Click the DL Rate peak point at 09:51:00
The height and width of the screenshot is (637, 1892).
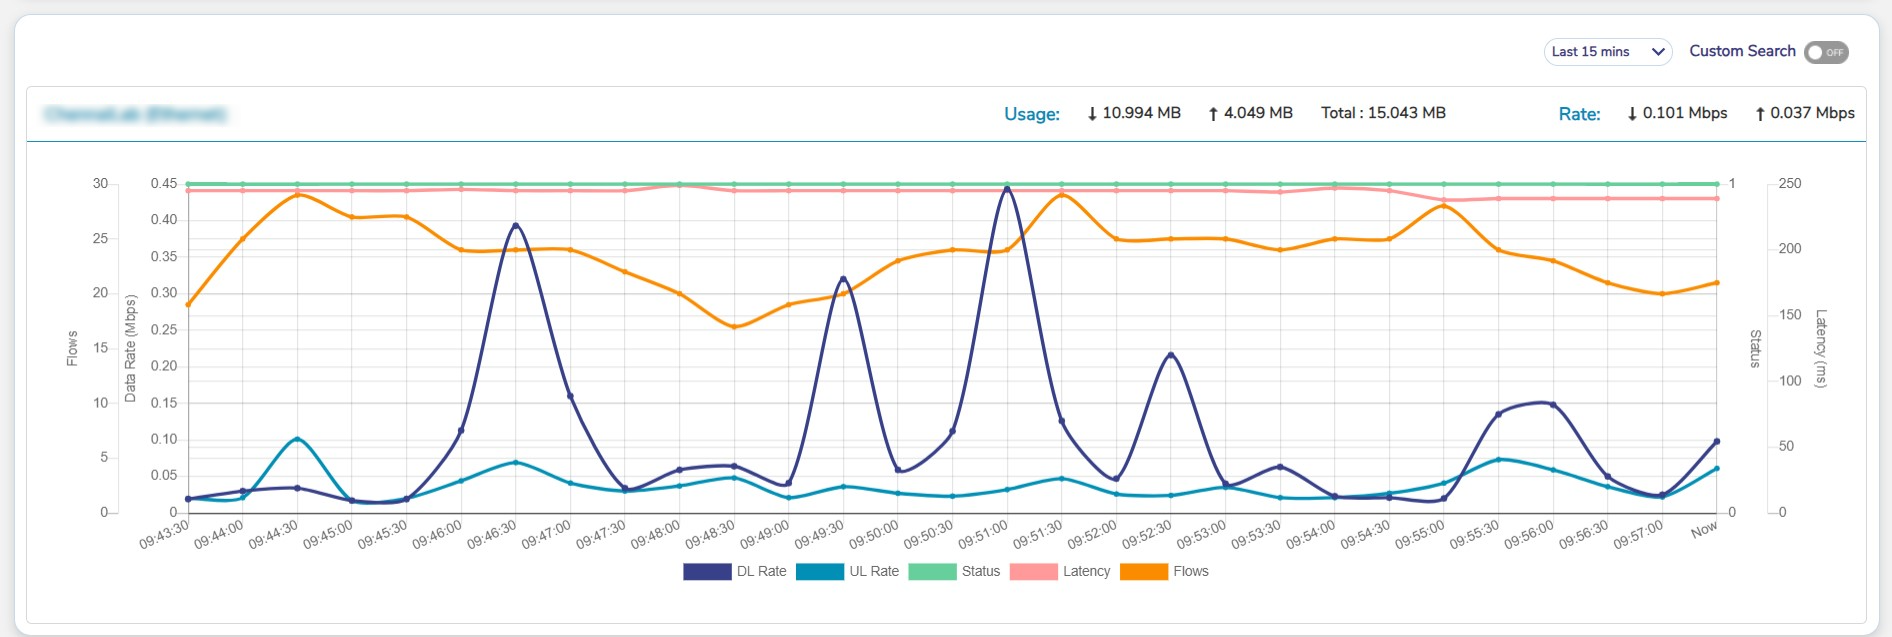(x=1006, y=189)
